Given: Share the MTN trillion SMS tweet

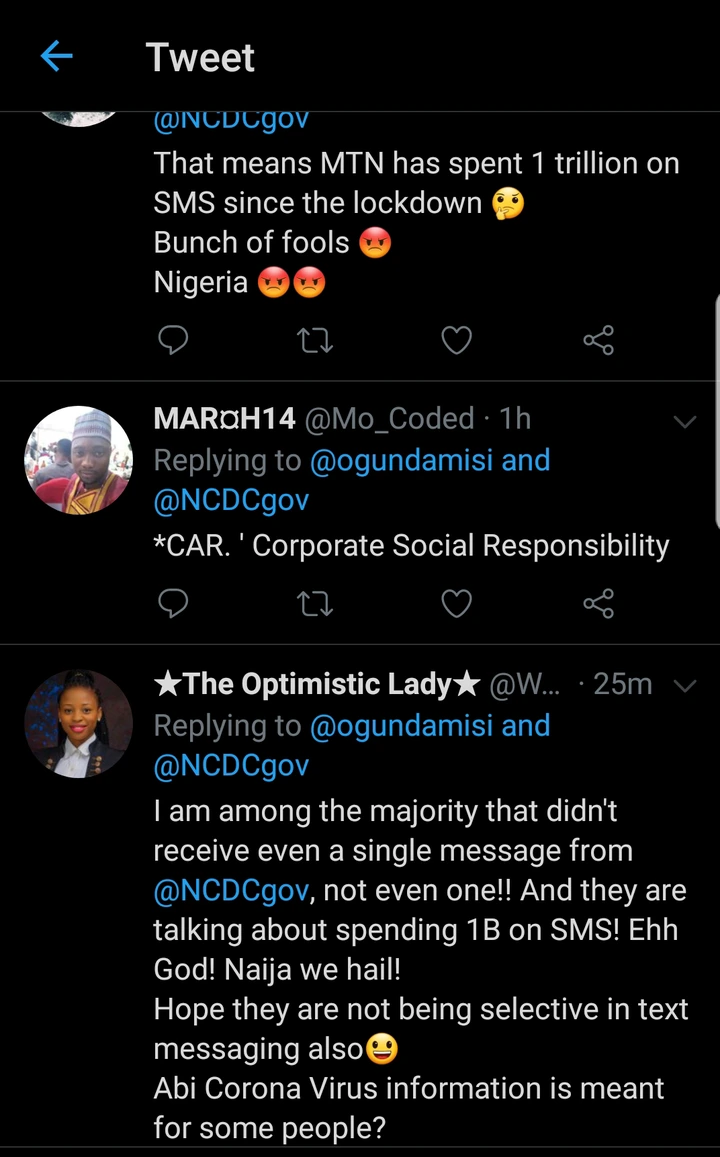Looking at the screenshot, I should click(598, 342).
